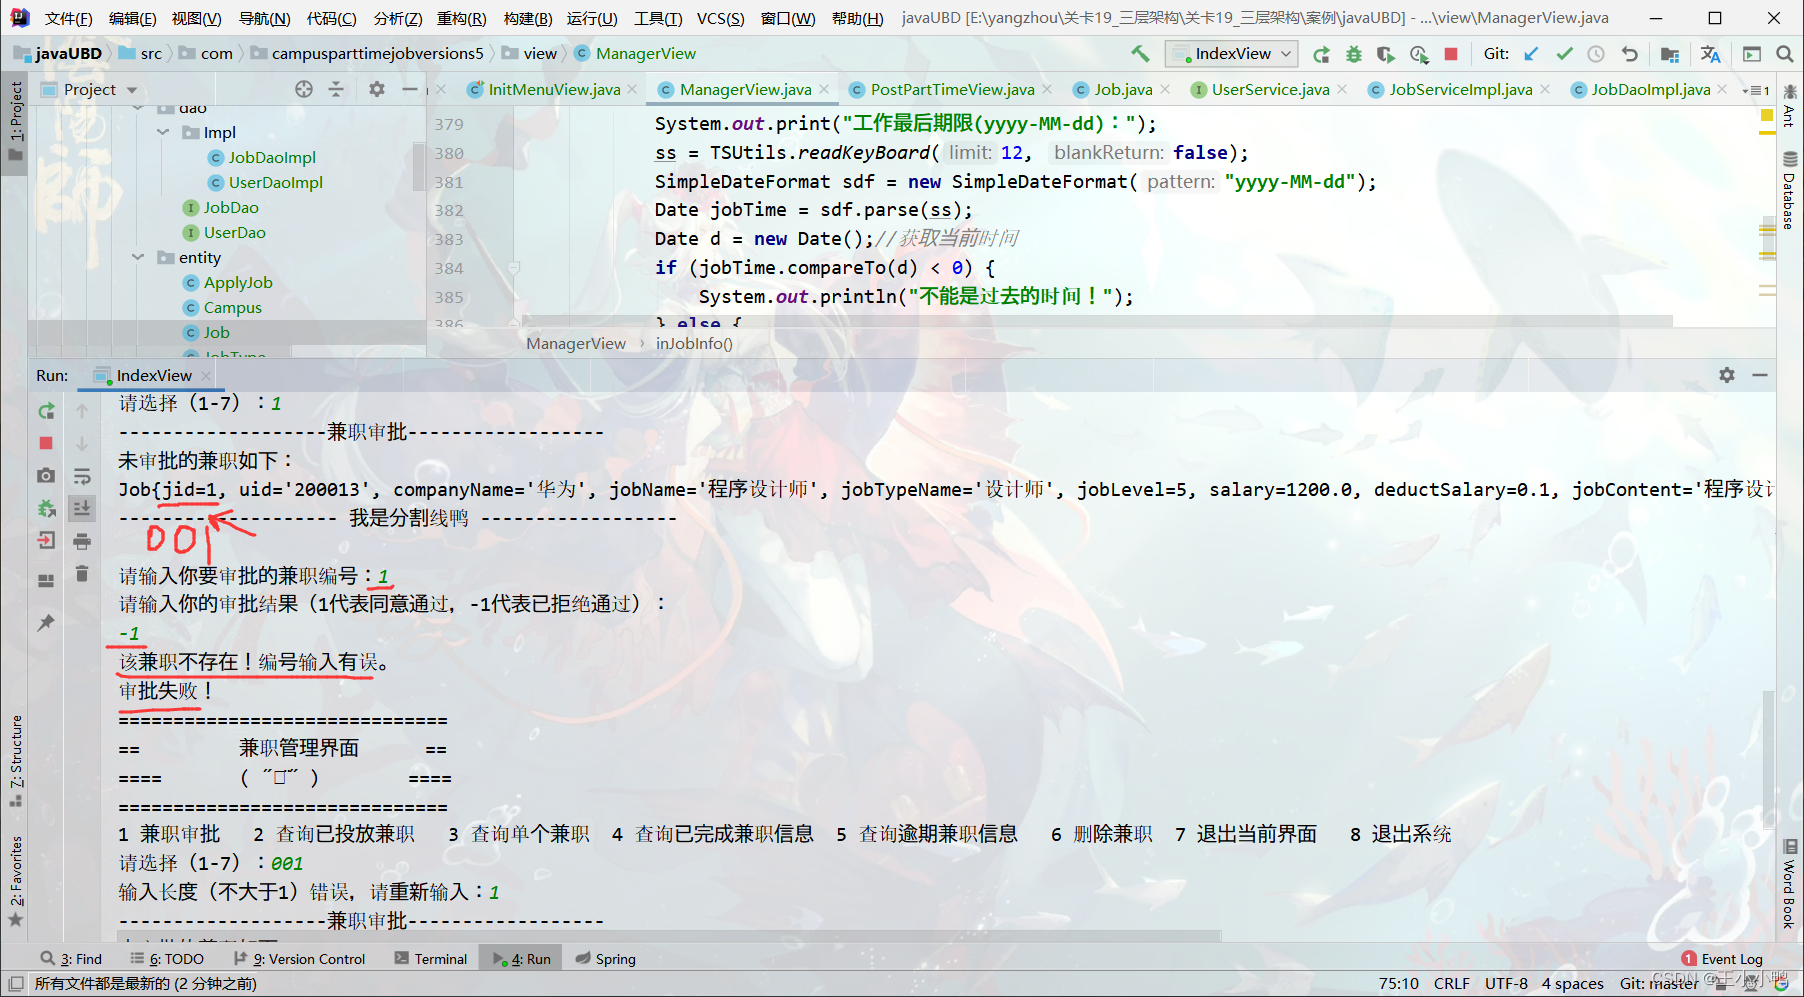Image resolution: width=1804 pixels, height=997 pixels.
Task: Commit changes using the green checkmark
Action: click(x=1564, y=54)
